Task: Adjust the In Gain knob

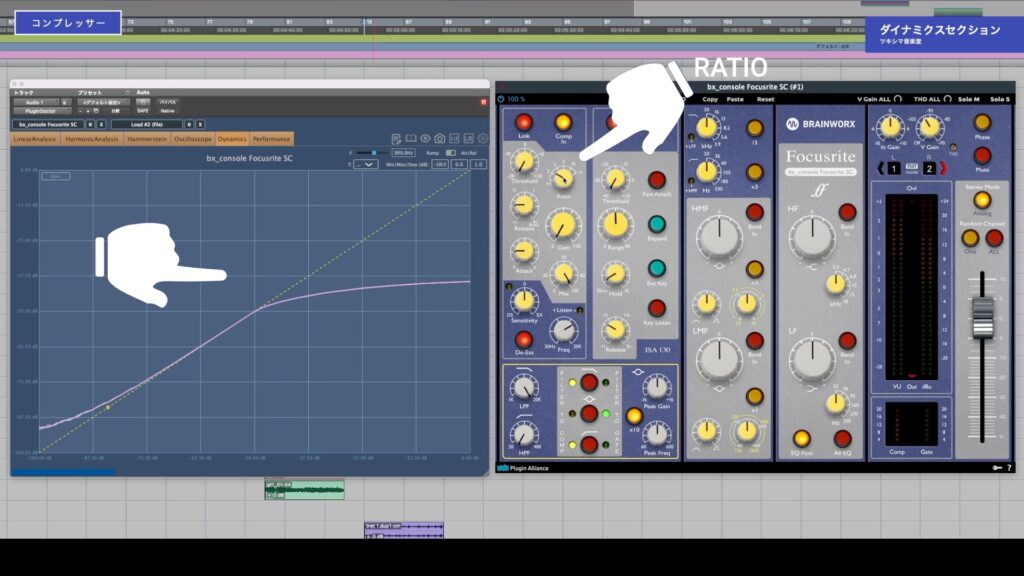Action: (x=889, y=127)
